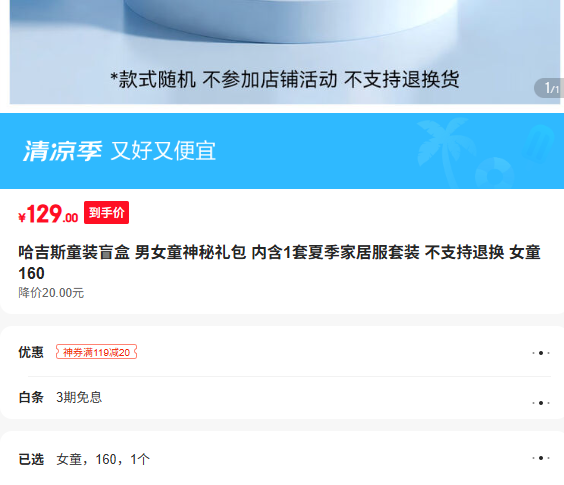This screenshot has width=564, height=485.
Task: Open more options on the 白条 row
Action: point(541,403)
